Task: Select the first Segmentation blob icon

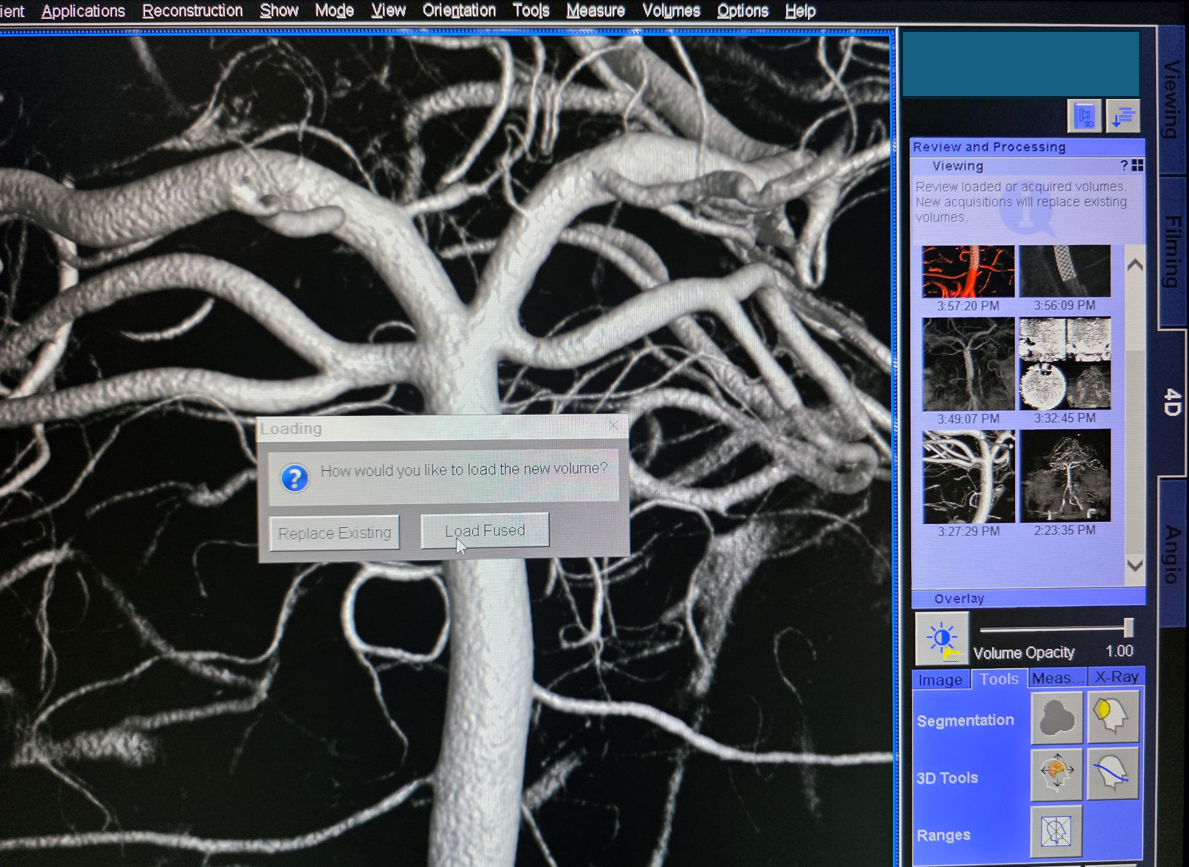Action: click(x=1056, y=717)
